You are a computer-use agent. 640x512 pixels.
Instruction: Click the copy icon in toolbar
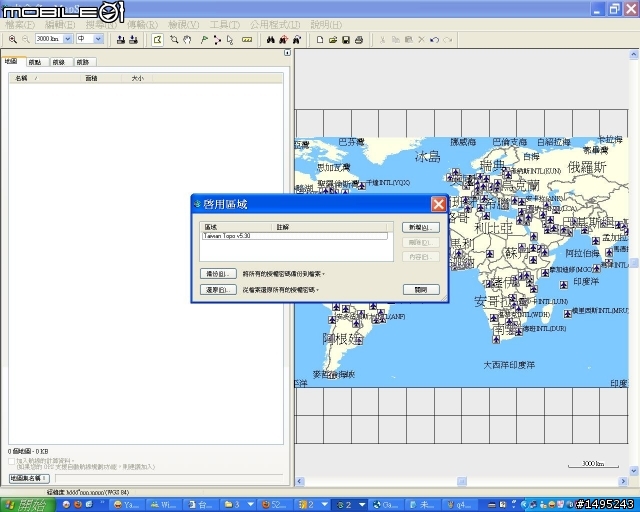click(x=396, y=40)
